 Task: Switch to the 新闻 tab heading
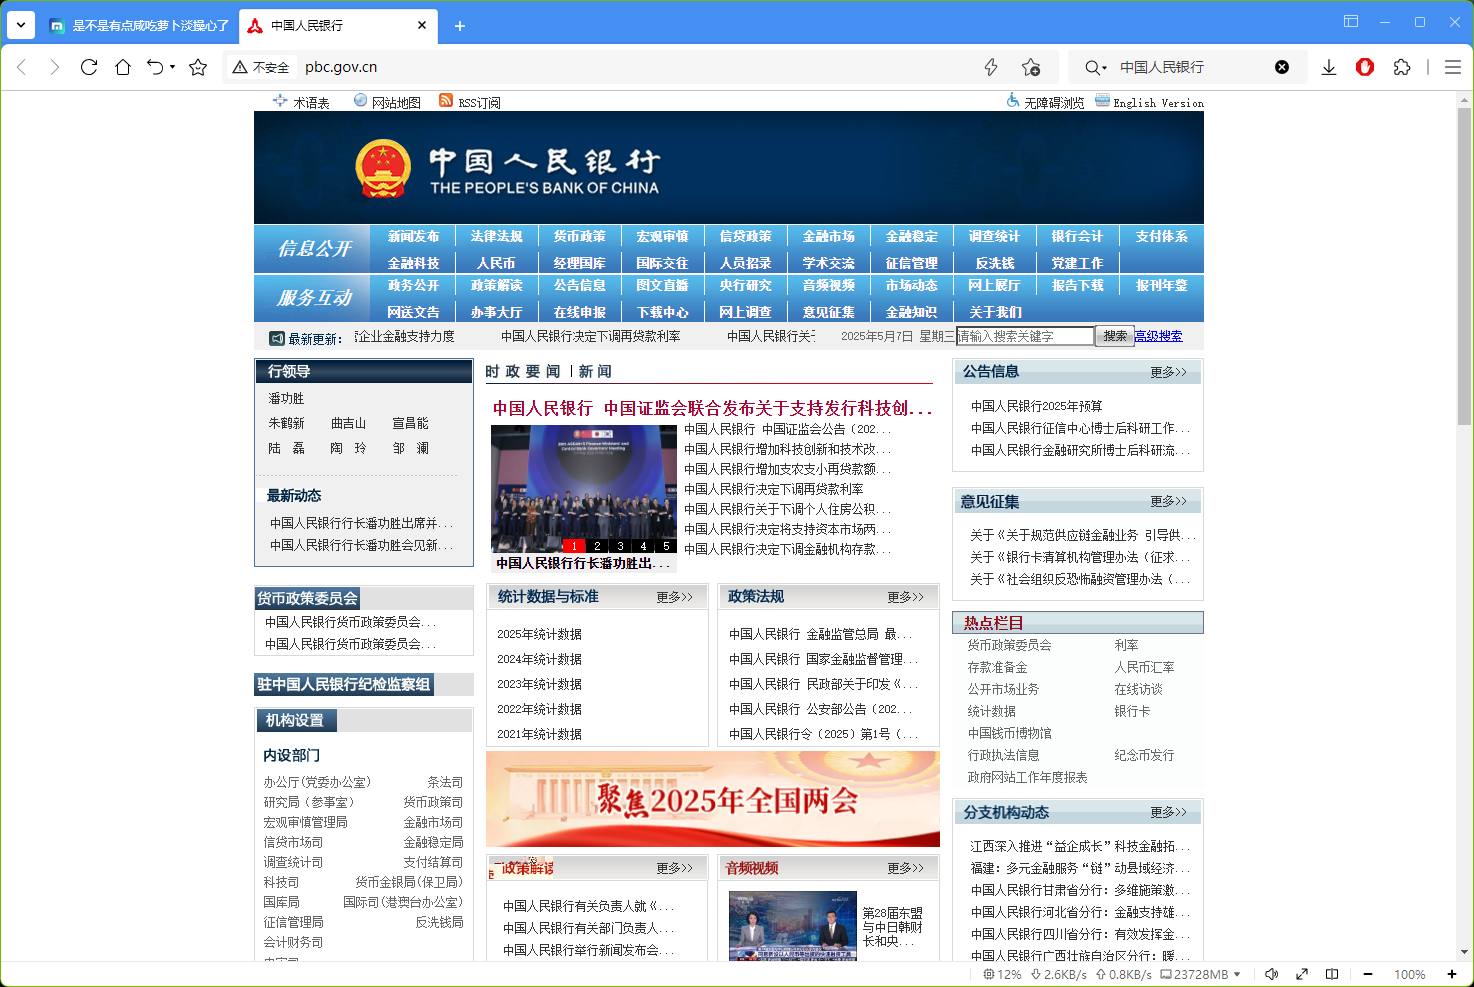595,371
